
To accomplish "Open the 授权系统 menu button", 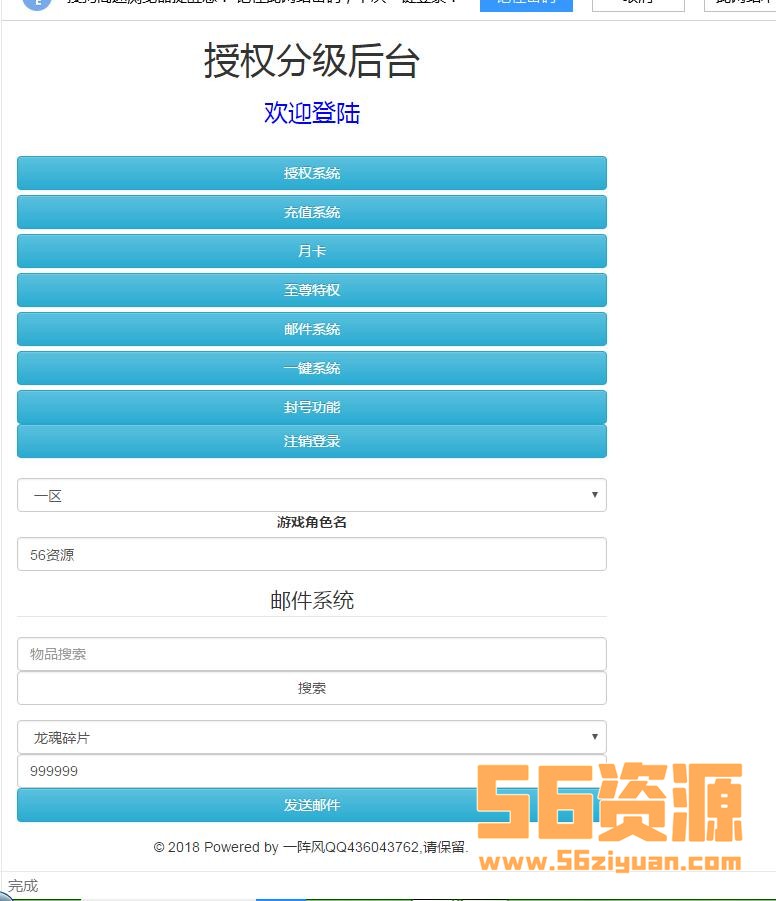I will coord(311,173).
